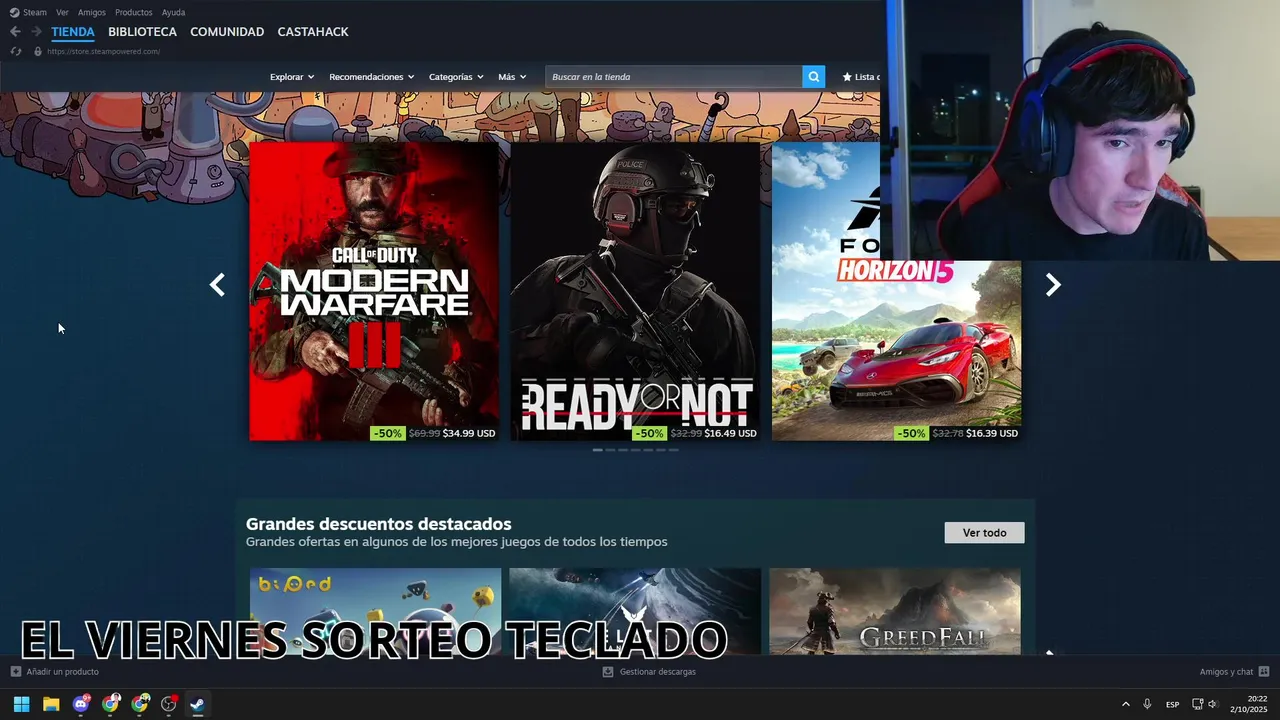Show hidden system tray icons
The image size is (1280, 720).
[1126, 704]
